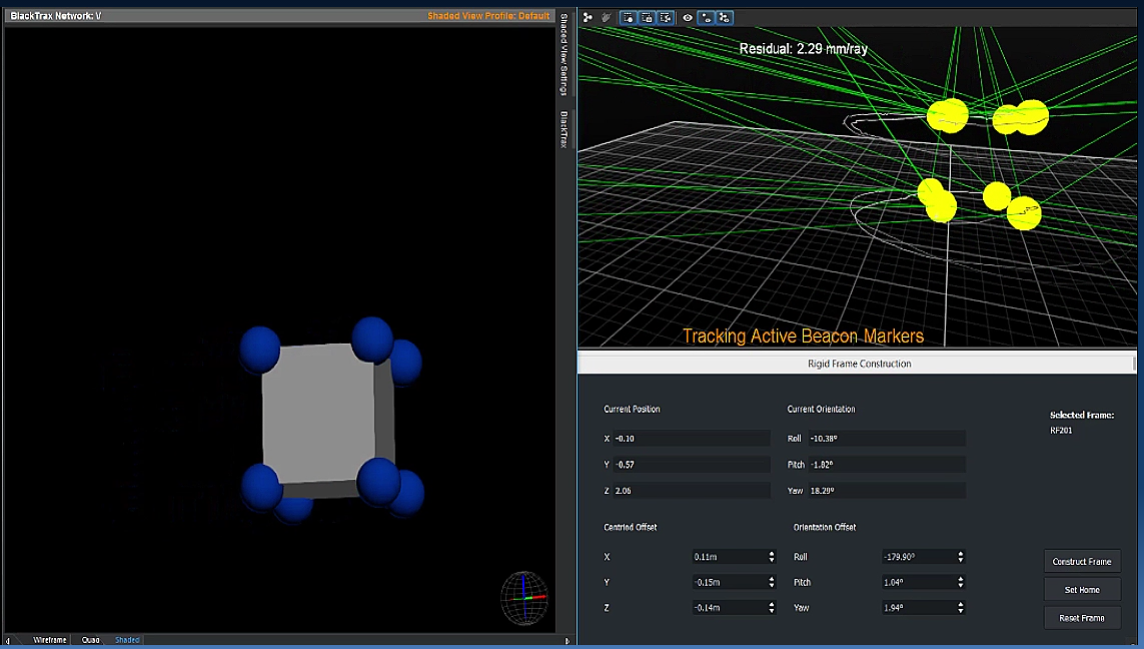The height and width of the screenshot is (649, 1144).
Task: Select the beacon tracking icon at toolbar's right end
Action: (x=723, y=17)
